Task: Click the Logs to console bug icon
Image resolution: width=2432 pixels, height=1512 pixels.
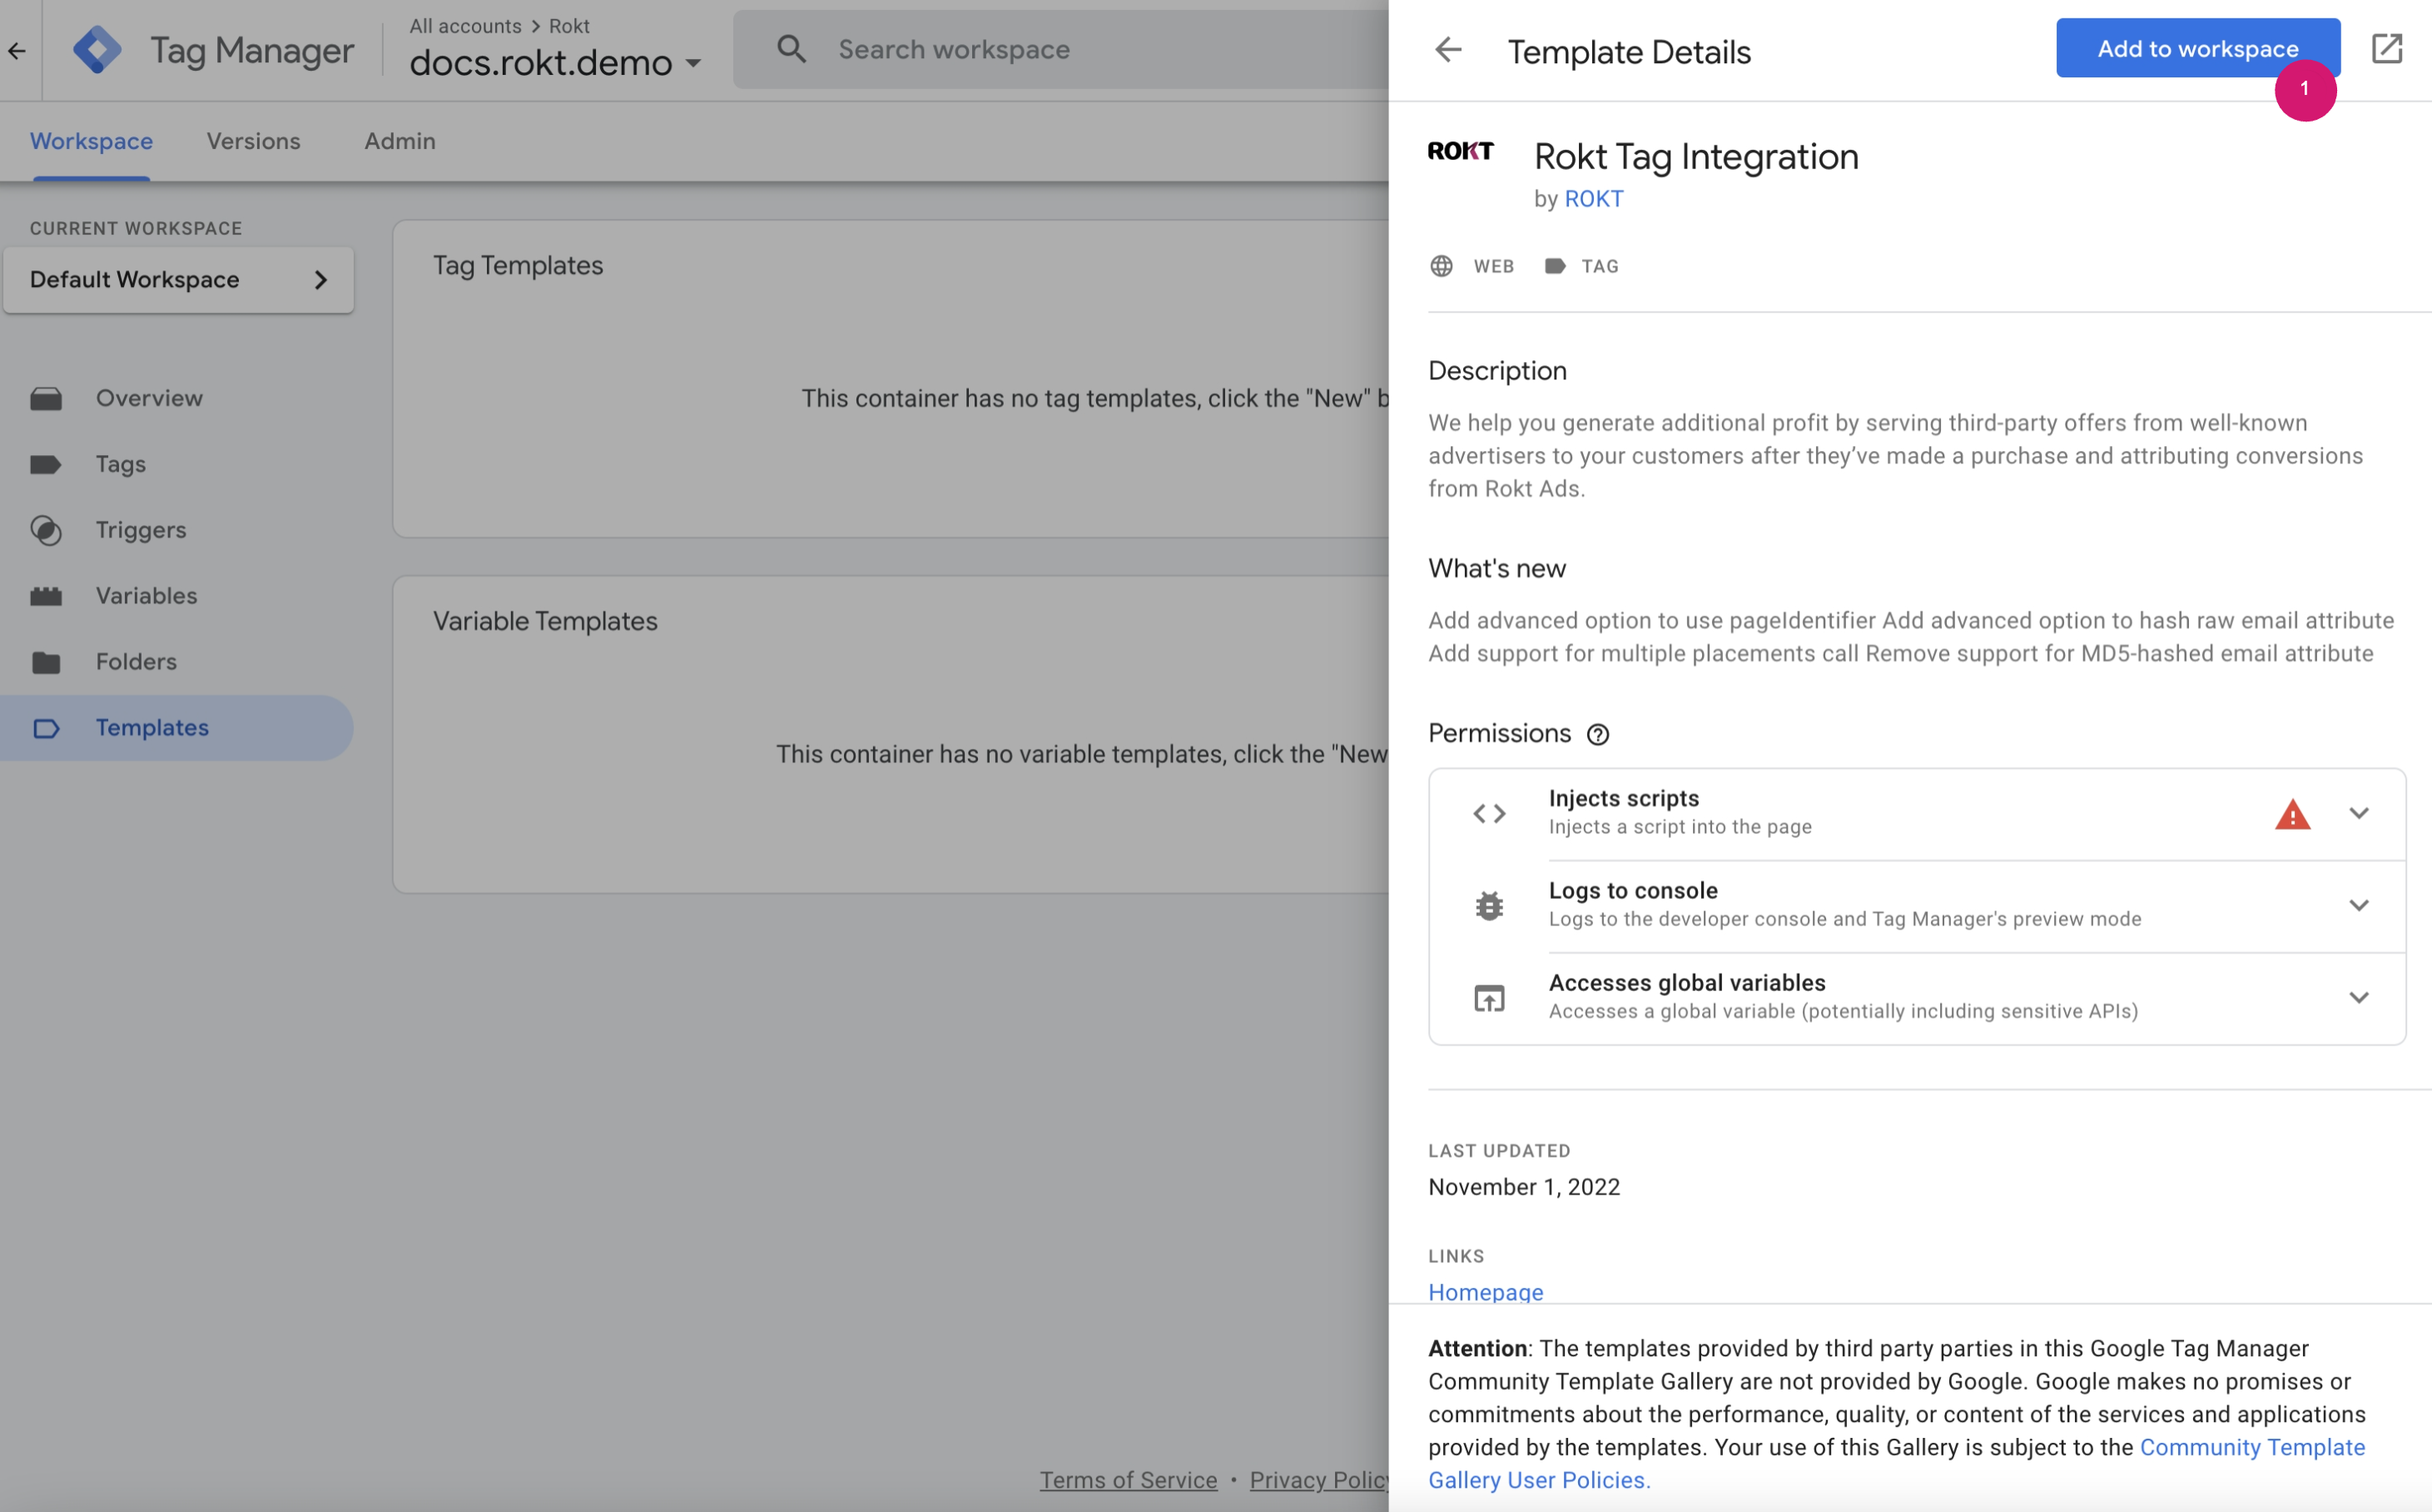Action: pyautogui.click(x=1489, y=906)
